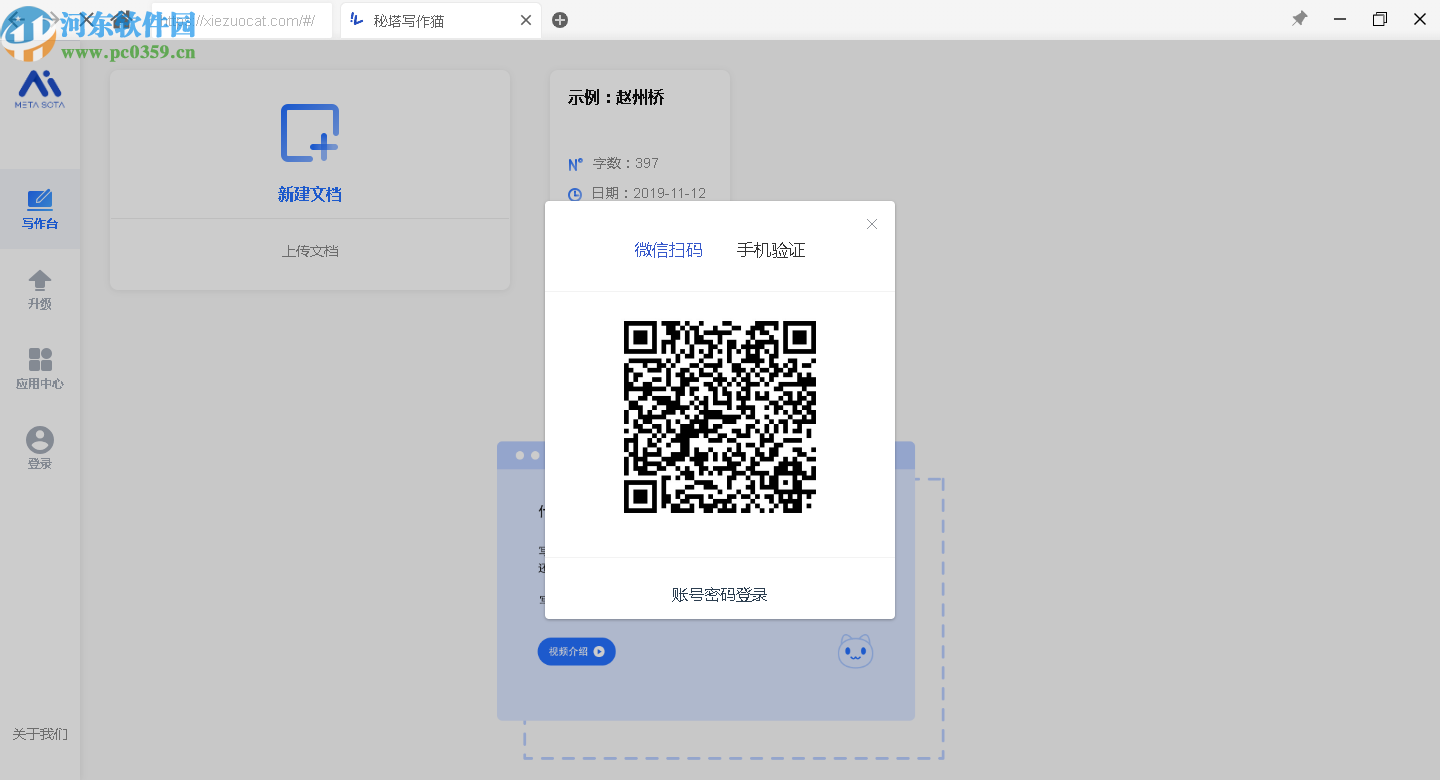Close the 秘塔写作猫 tab
The width and height of the screenshot is (1440, 780).
point(526,20)
